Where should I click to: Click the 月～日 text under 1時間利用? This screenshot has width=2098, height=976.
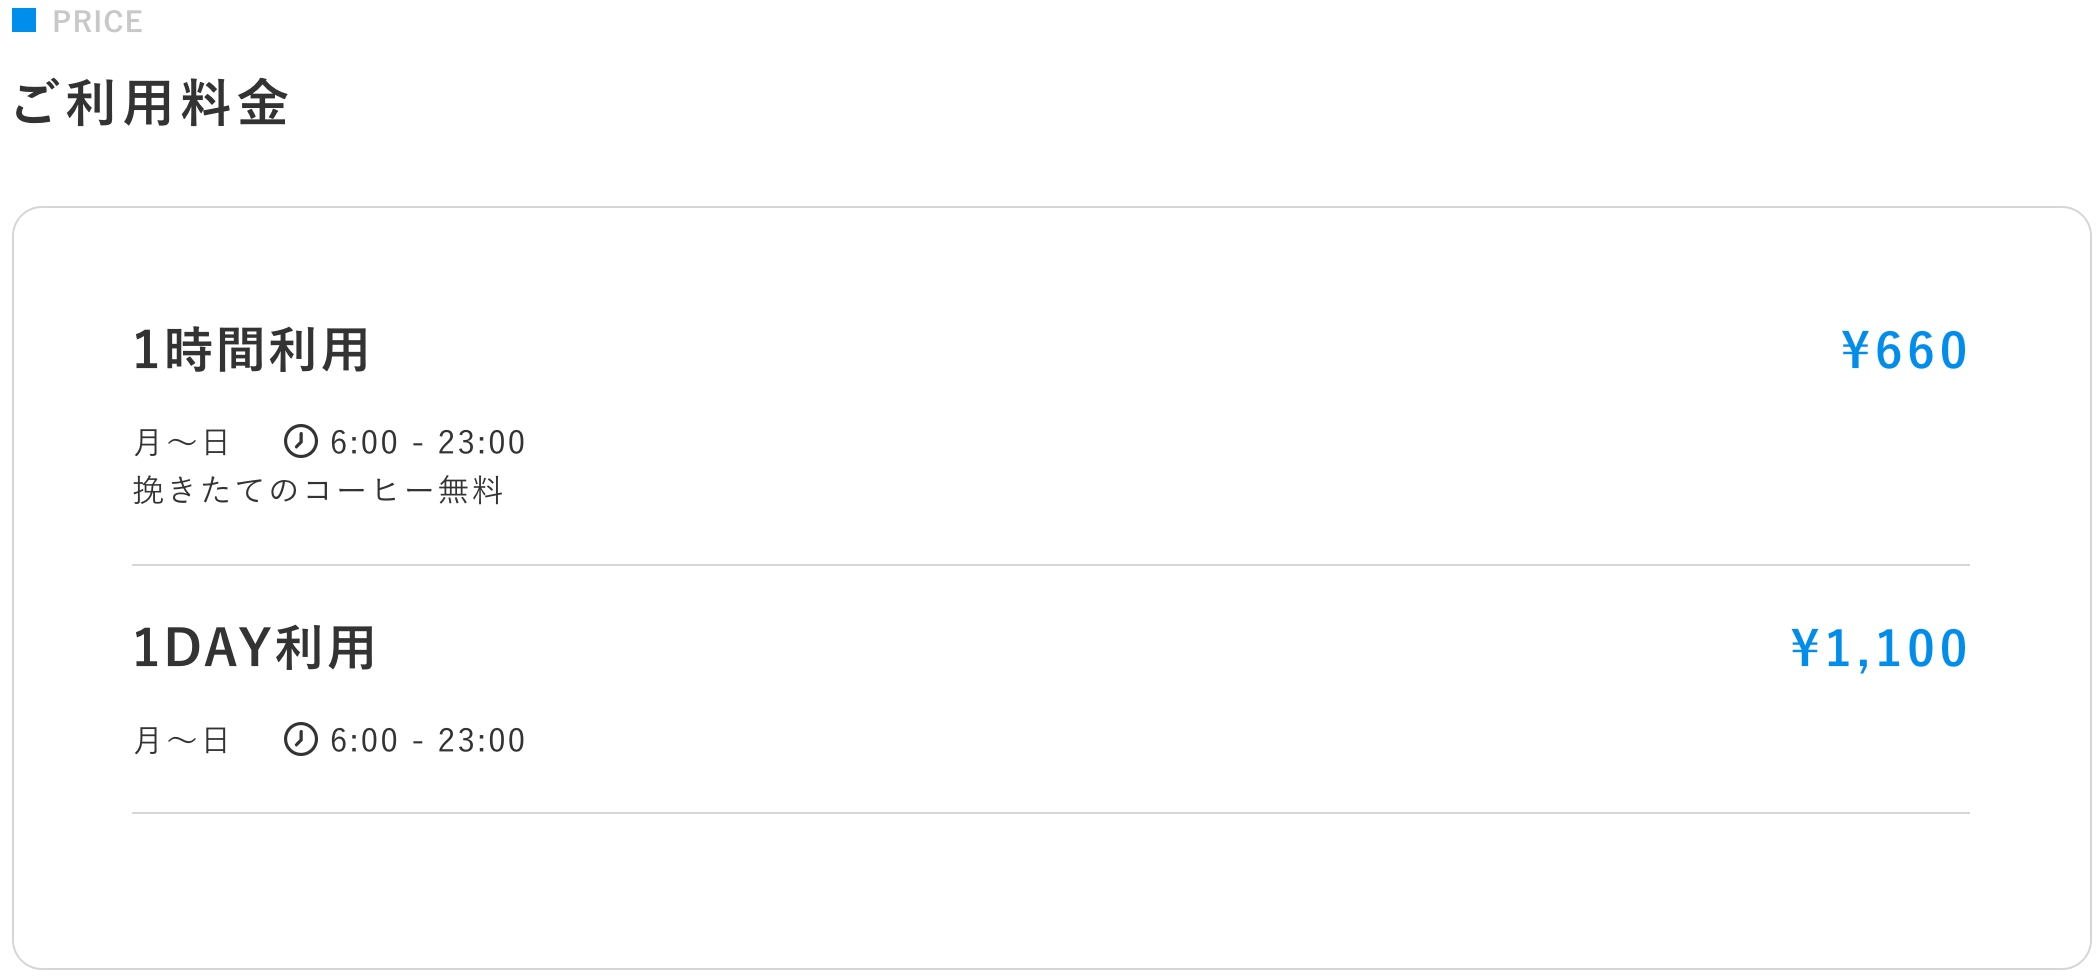click(x=182, y=442)
